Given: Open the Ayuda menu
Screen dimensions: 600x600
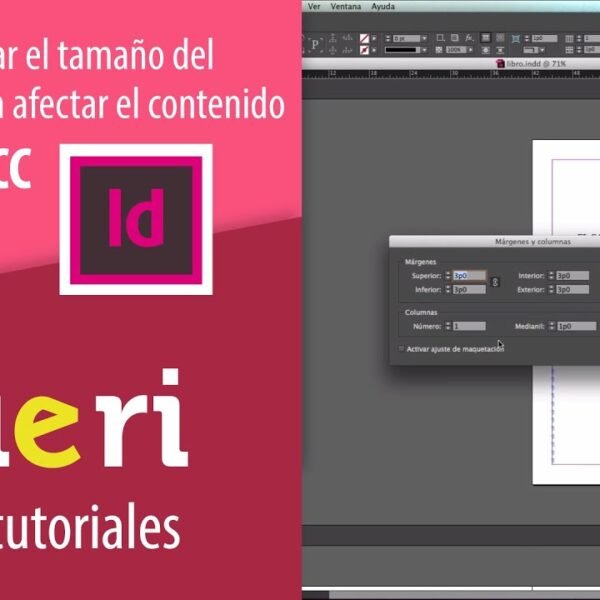Looking at the screenshot, I should 383,7.
